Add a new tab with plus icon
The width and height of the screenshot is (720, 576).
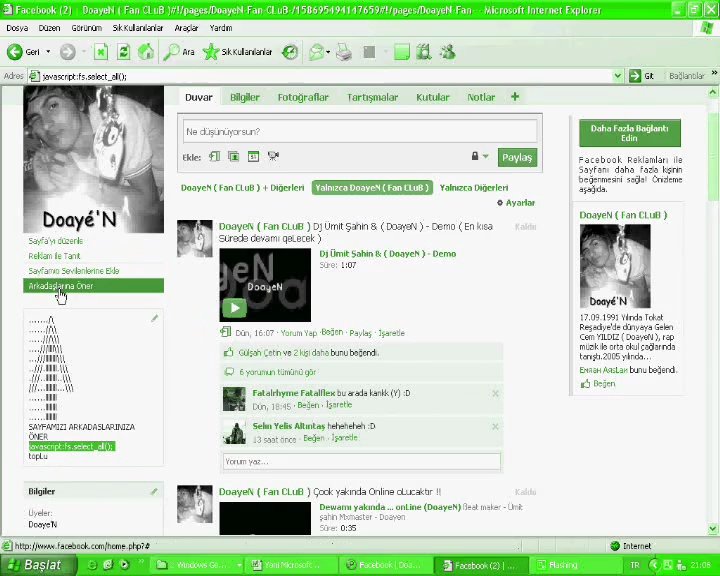[515, 97]
